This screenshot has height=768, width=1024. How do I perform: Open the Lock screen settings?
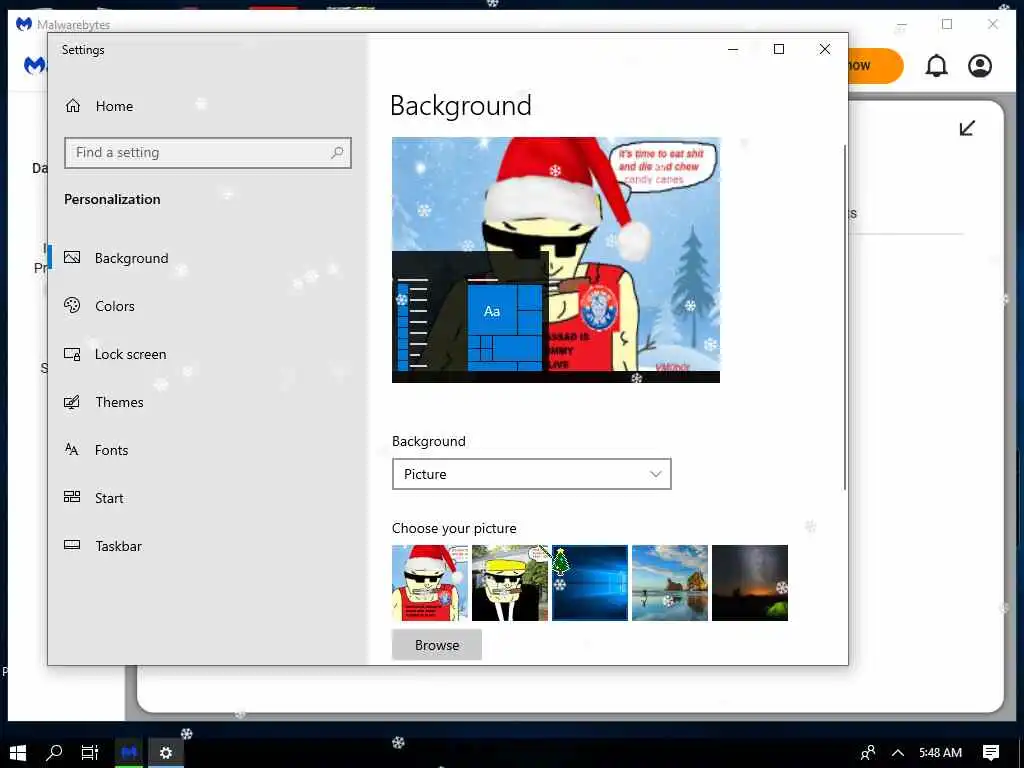pyautogui.click(x=131, y=354)
